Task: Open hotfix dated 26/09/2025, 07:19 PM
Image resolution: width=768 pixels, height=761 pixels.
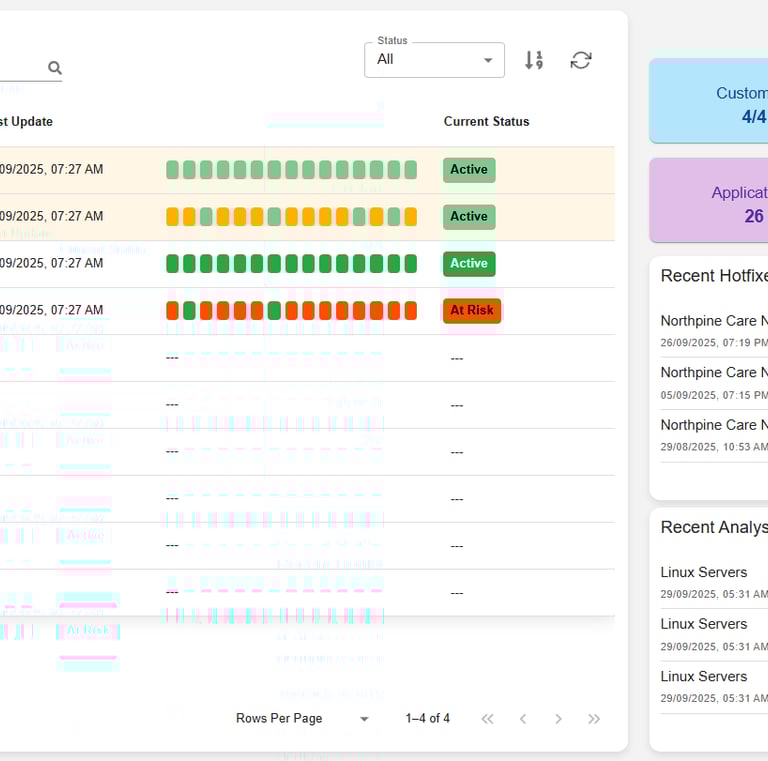Action: [x=714, y=331]
